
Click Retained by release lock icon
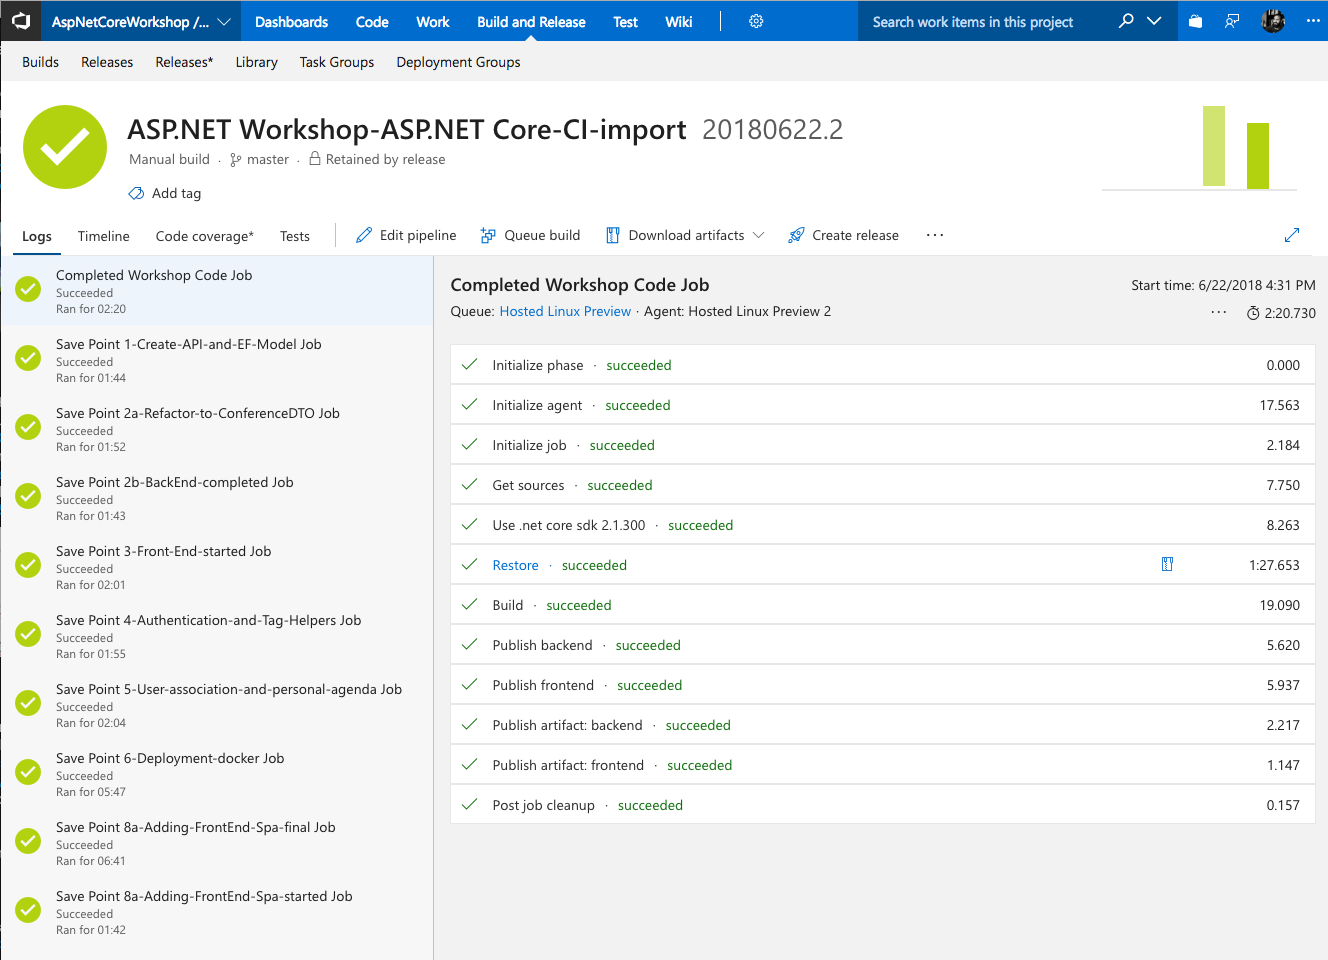pyautogui.click(x=315, y=158)
